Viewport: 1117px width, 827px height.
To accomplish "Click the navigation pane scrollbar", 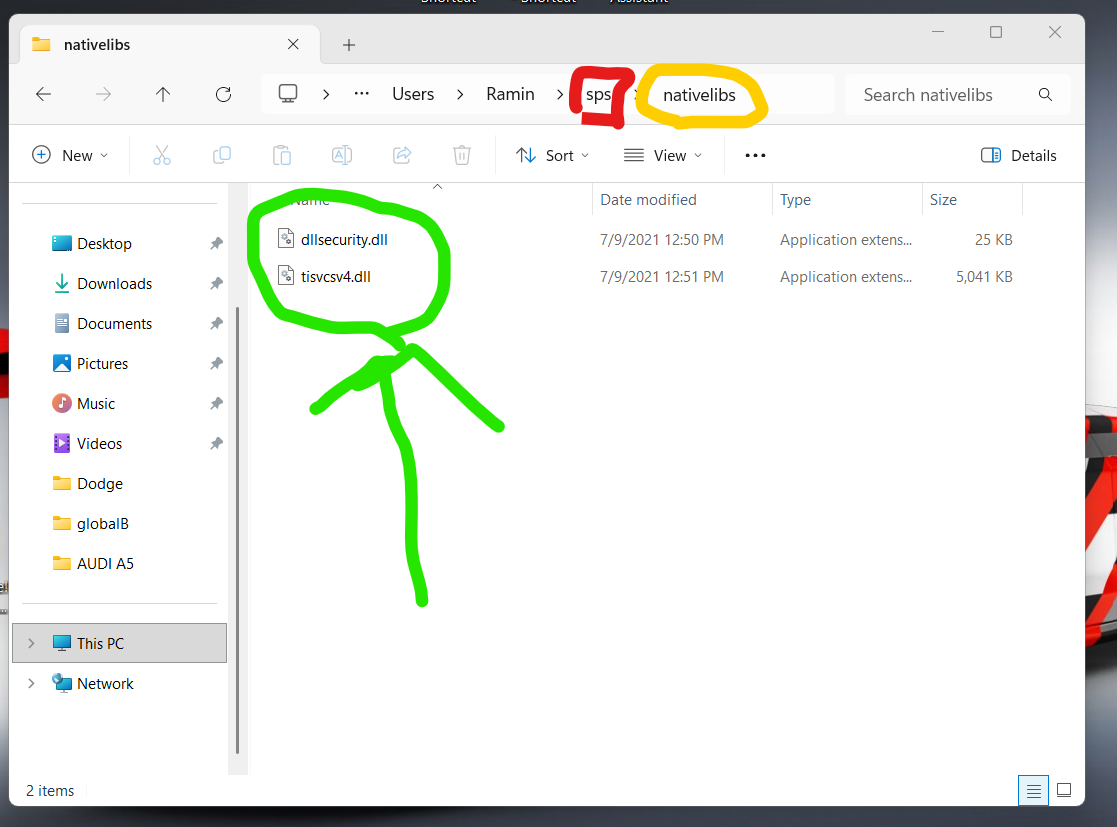I will click(x=237, y=530).
